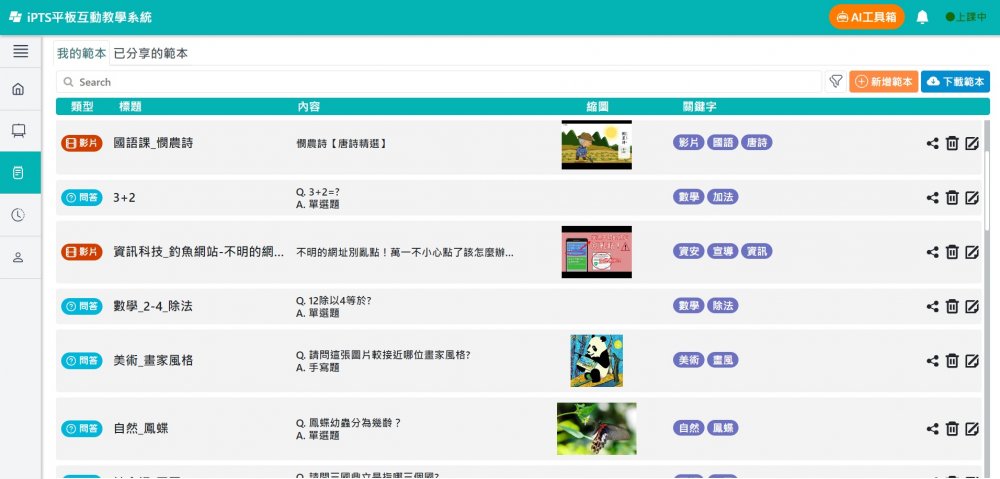Open the user profile icon in sidebar
This screenshot has width=1000, height=479.
(x=18, y=257)
